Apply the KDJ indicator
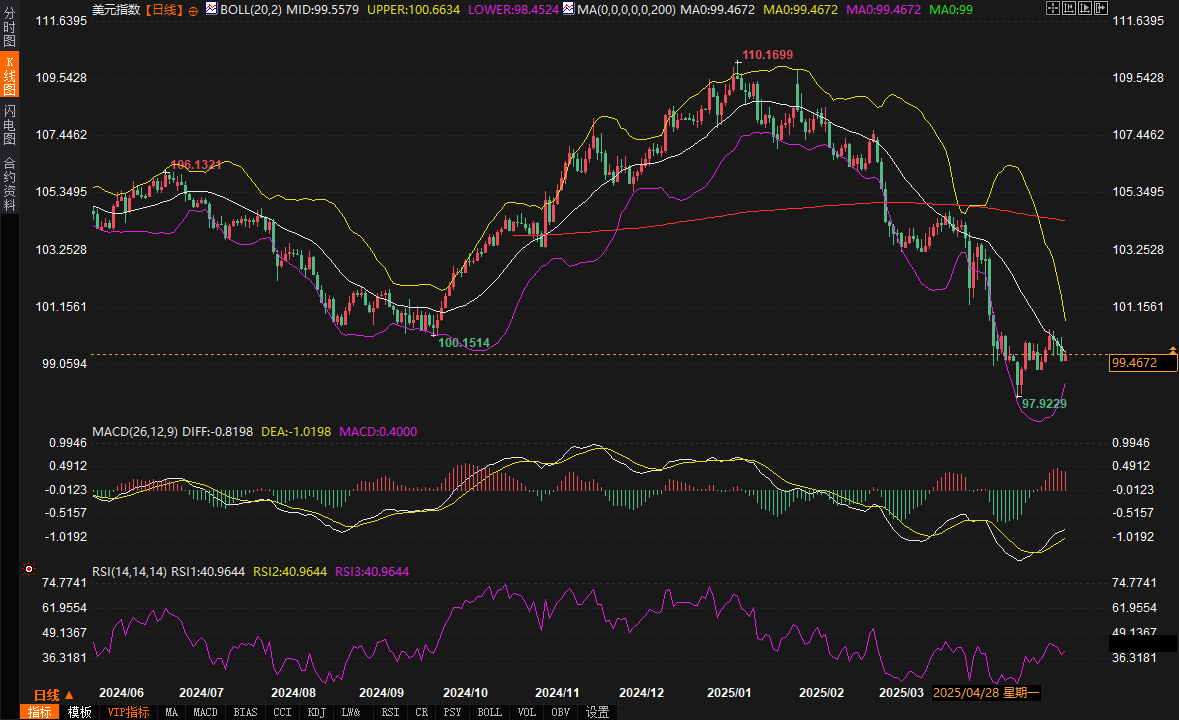Image resolution: width=1179 pixels, height=720 pixels. pos(317,712)
